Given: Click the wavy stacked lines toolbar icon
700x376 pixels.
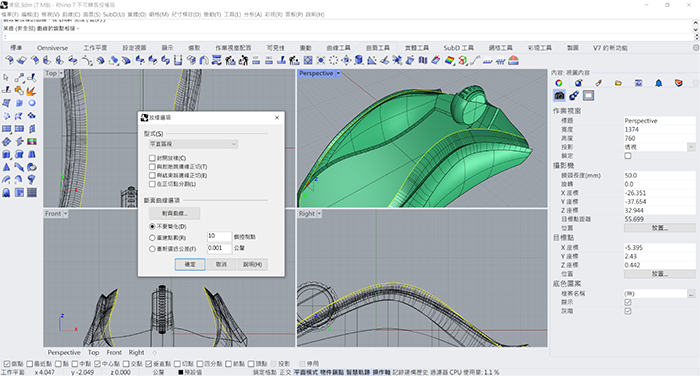Looking at the screenshot, I should [217, 60].
